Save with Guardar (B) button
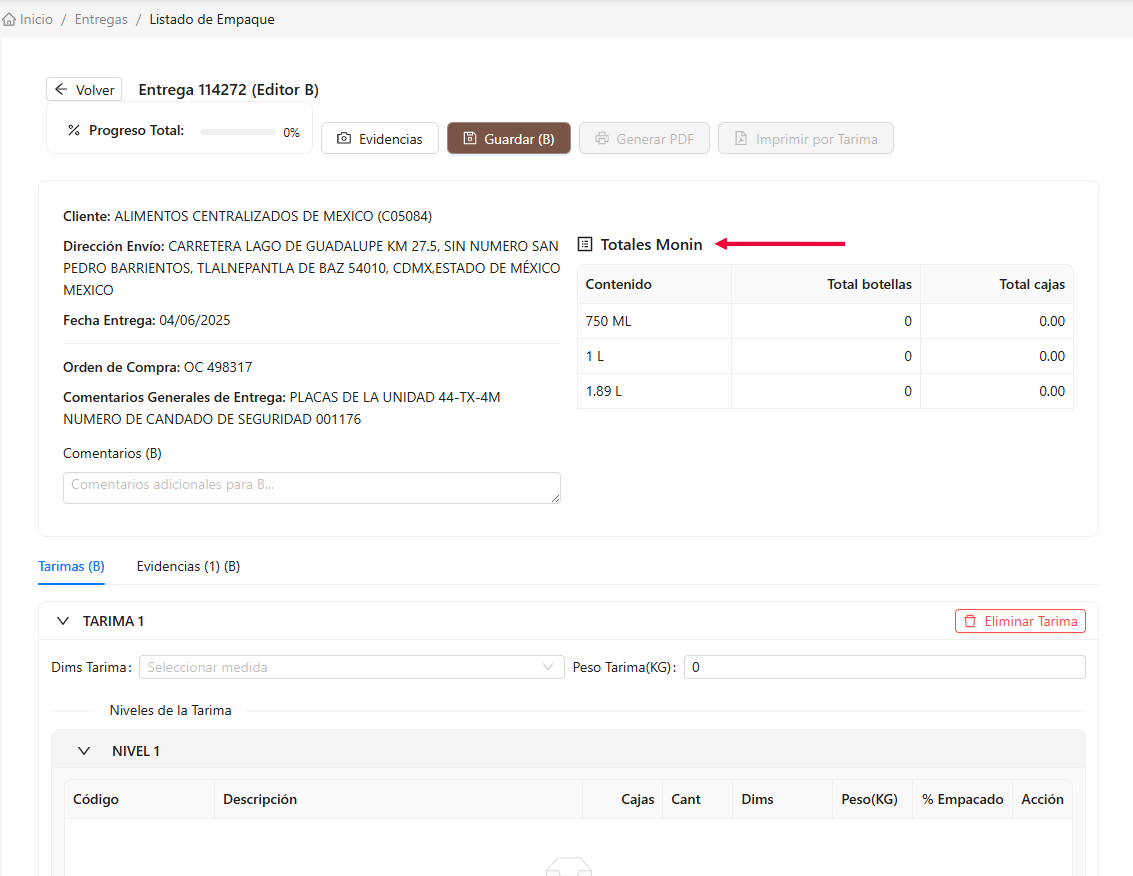The width and height of the screenshot is (1133, 876). point(509,139)
